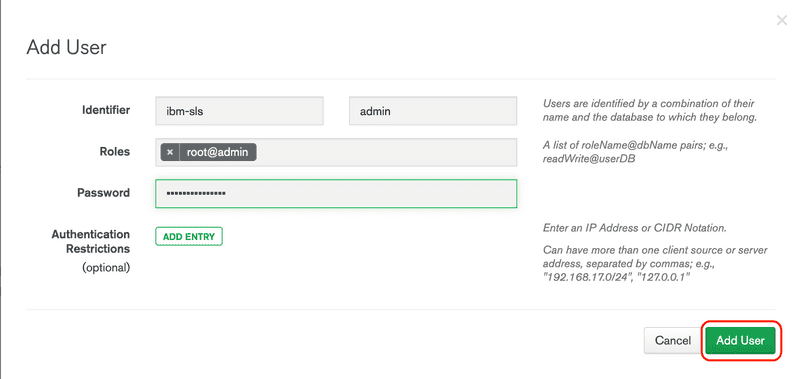The height and width of the screenshot is (379, 800).
Task: Click the Identifier label
Action: (x=106, y=110)
